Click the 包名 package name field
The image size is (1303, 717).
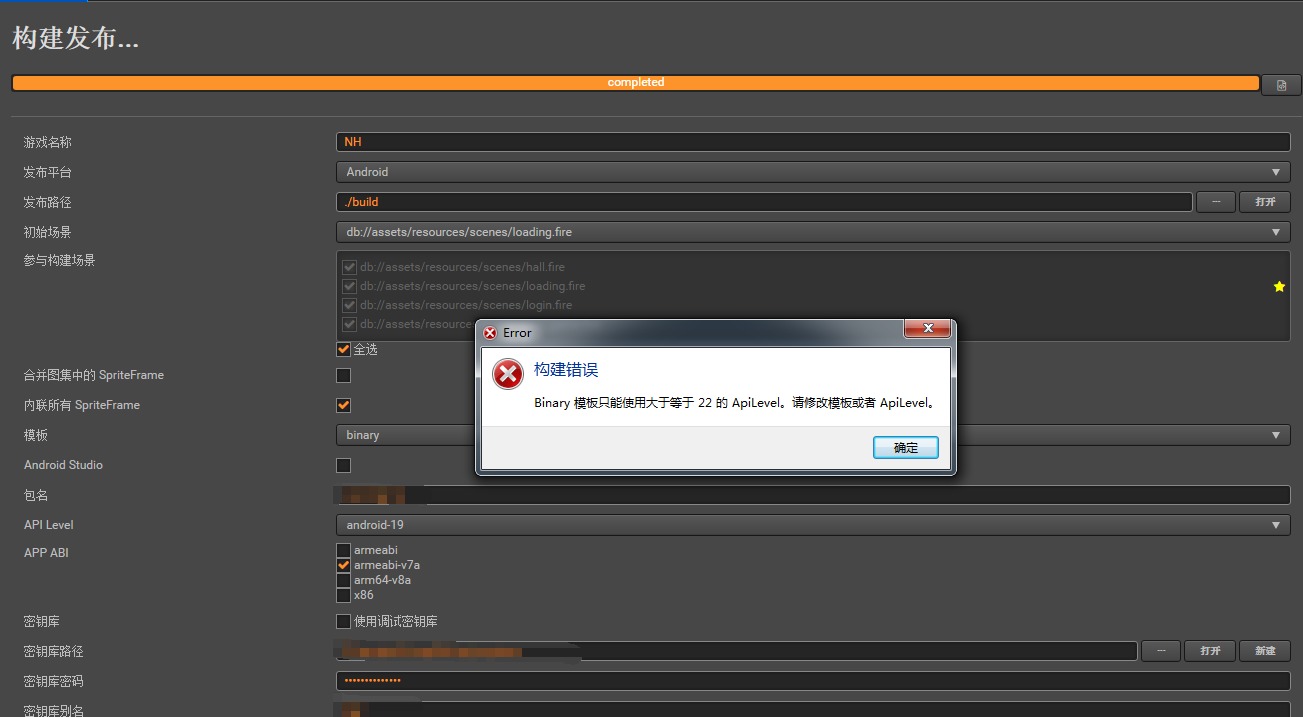click(x=813, y=495)
